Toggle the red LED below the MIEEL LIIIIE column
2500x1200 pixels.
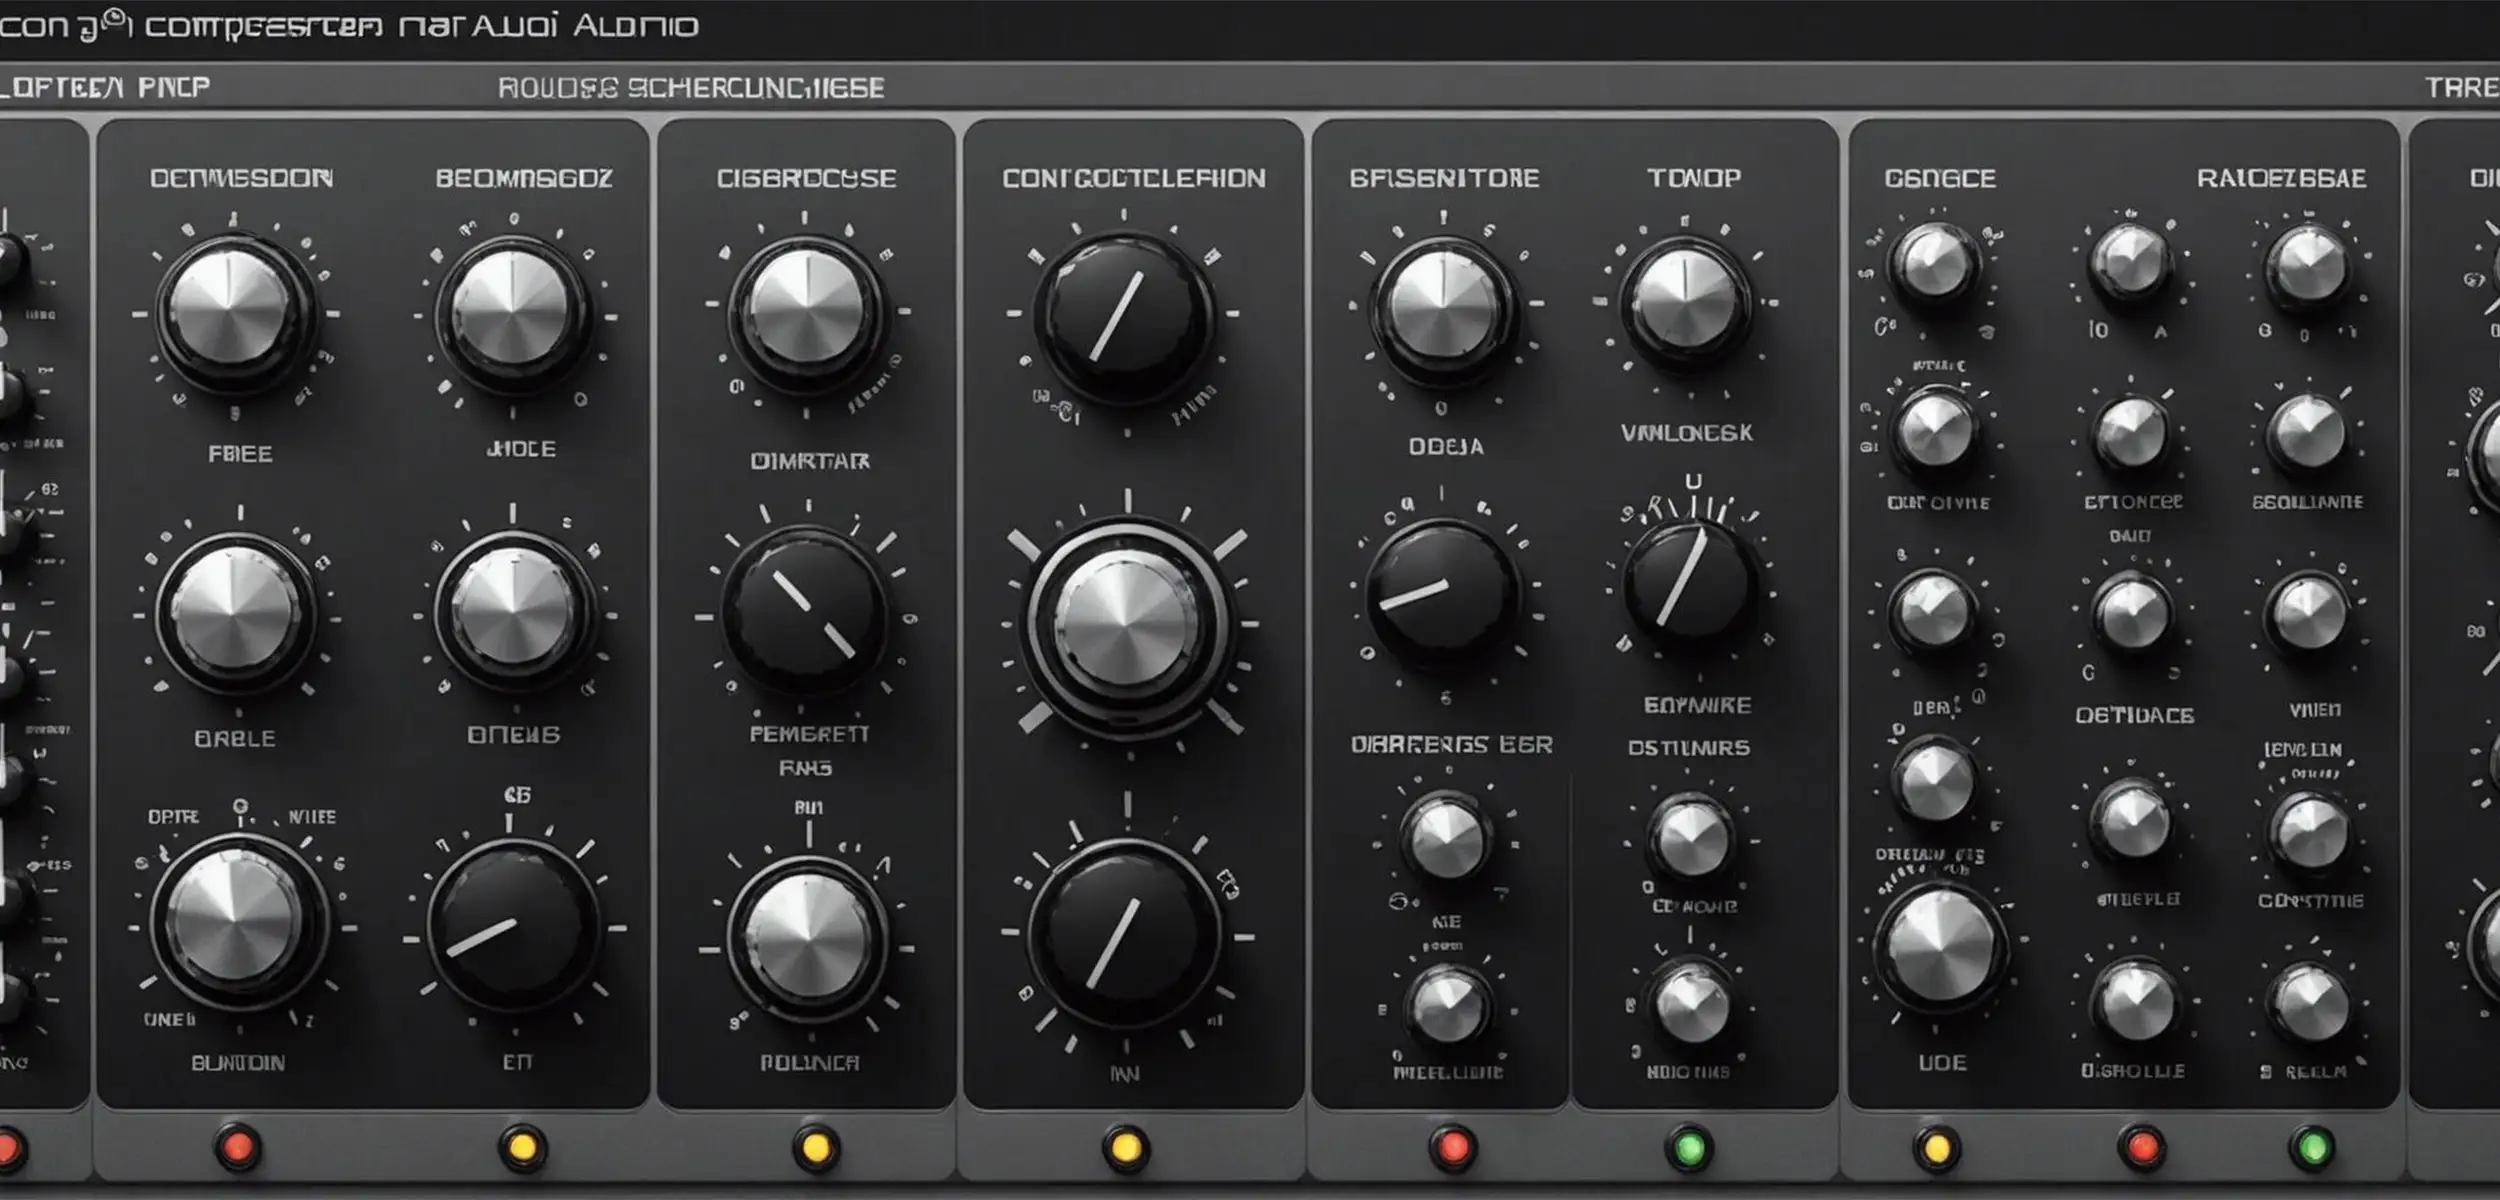[x=1452, y=1147]
